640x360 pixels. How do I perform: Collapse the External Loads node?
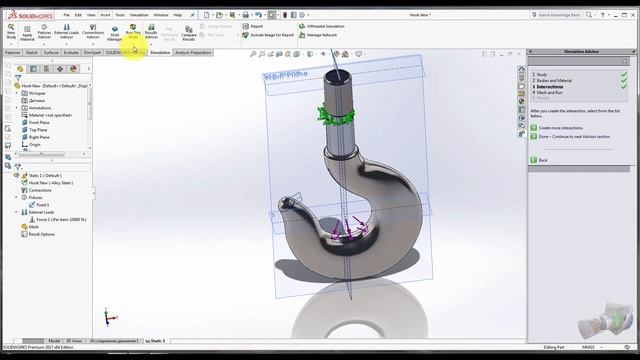(x=17, y=212)
